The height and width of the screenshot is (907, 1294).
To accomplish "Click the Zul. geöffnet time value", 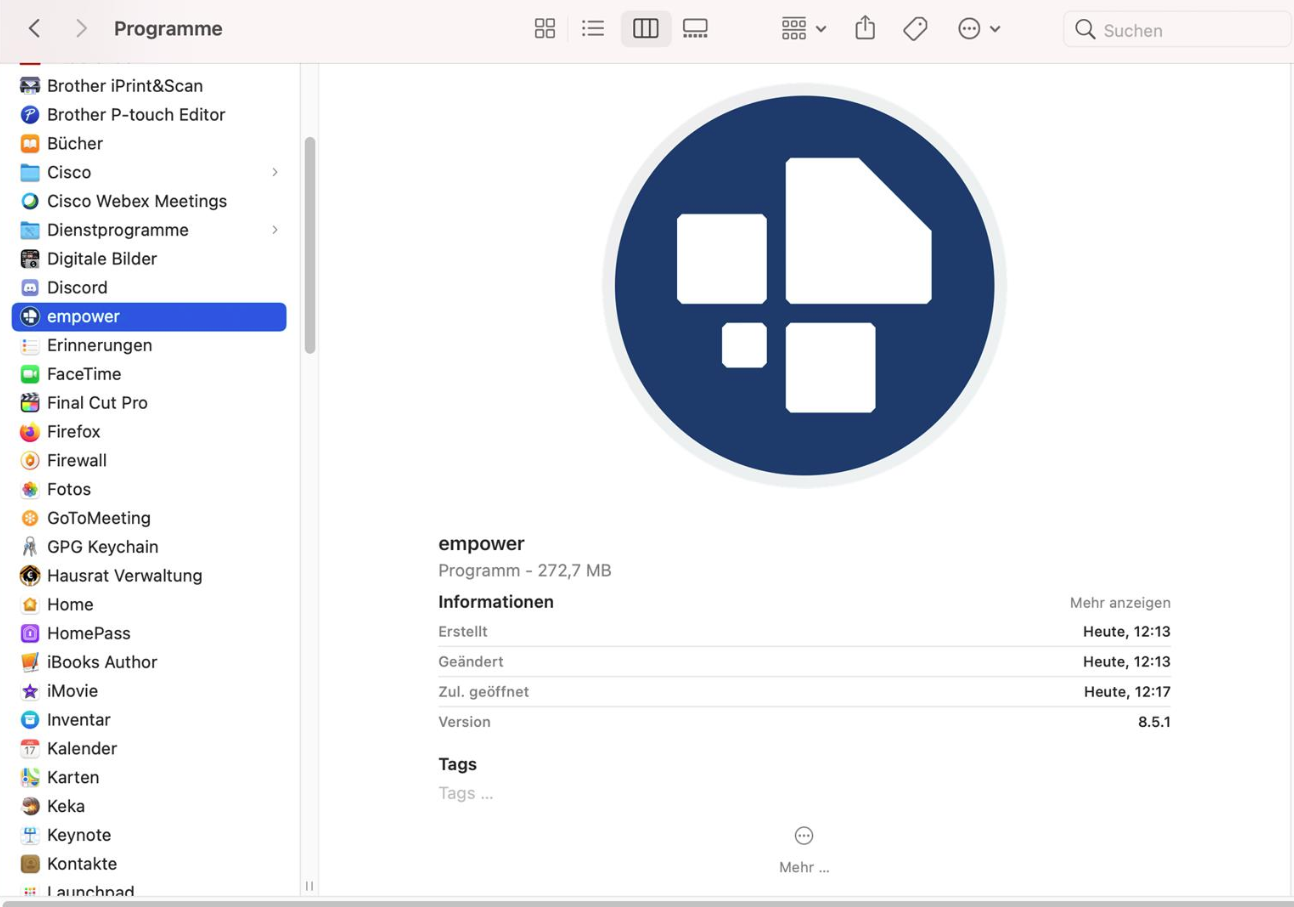I will coord(1127,692).
